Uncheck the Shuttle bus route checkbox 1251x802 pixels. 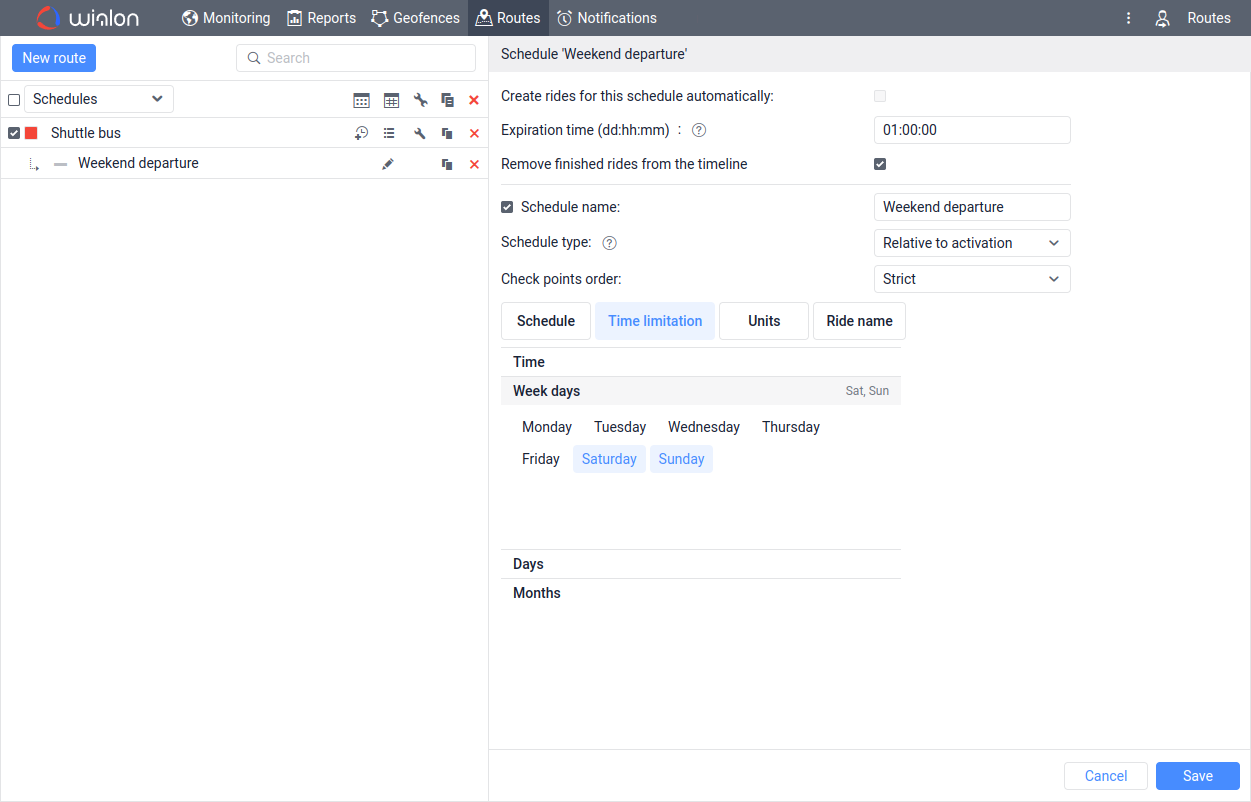coord(14,133)
